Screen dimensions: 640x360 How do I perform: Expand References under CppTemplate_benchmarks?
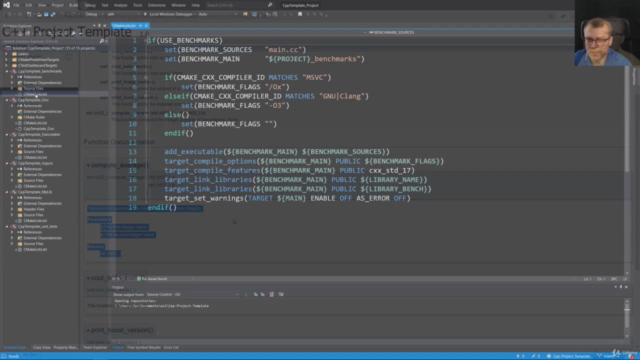12,77
